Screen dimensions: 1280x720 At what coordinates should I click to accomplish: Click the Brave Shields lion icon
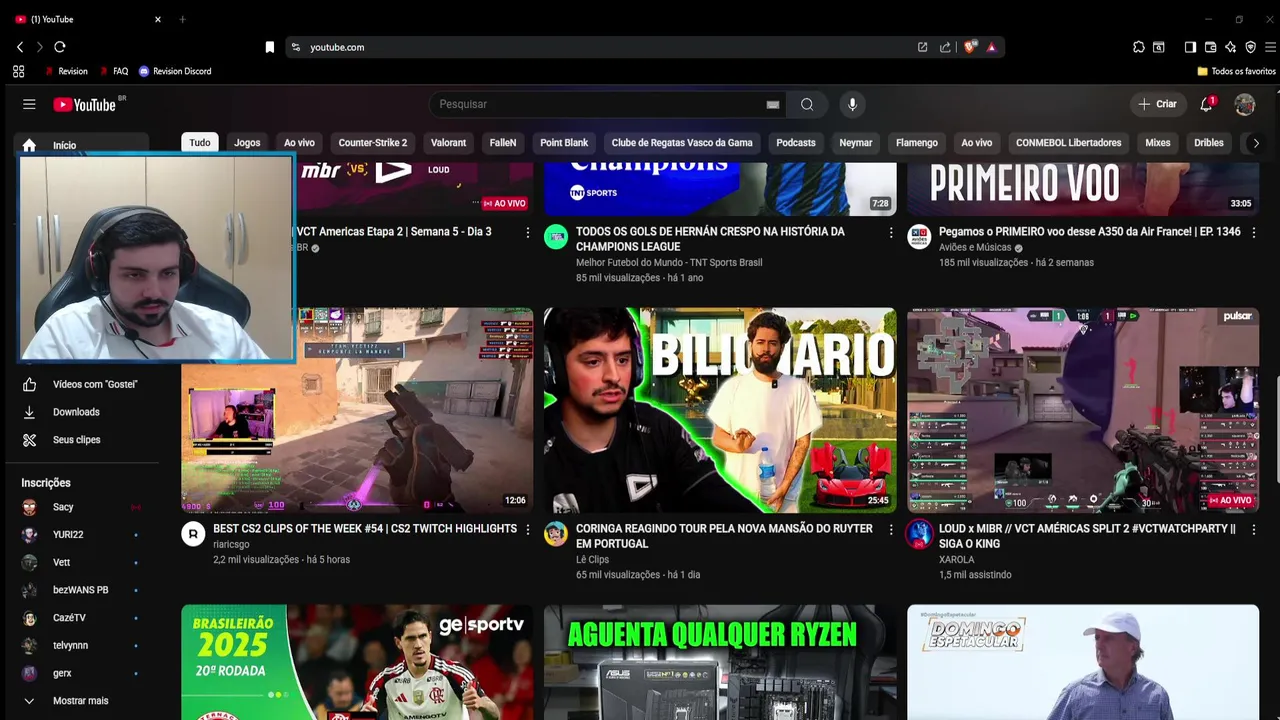point(969,47)
